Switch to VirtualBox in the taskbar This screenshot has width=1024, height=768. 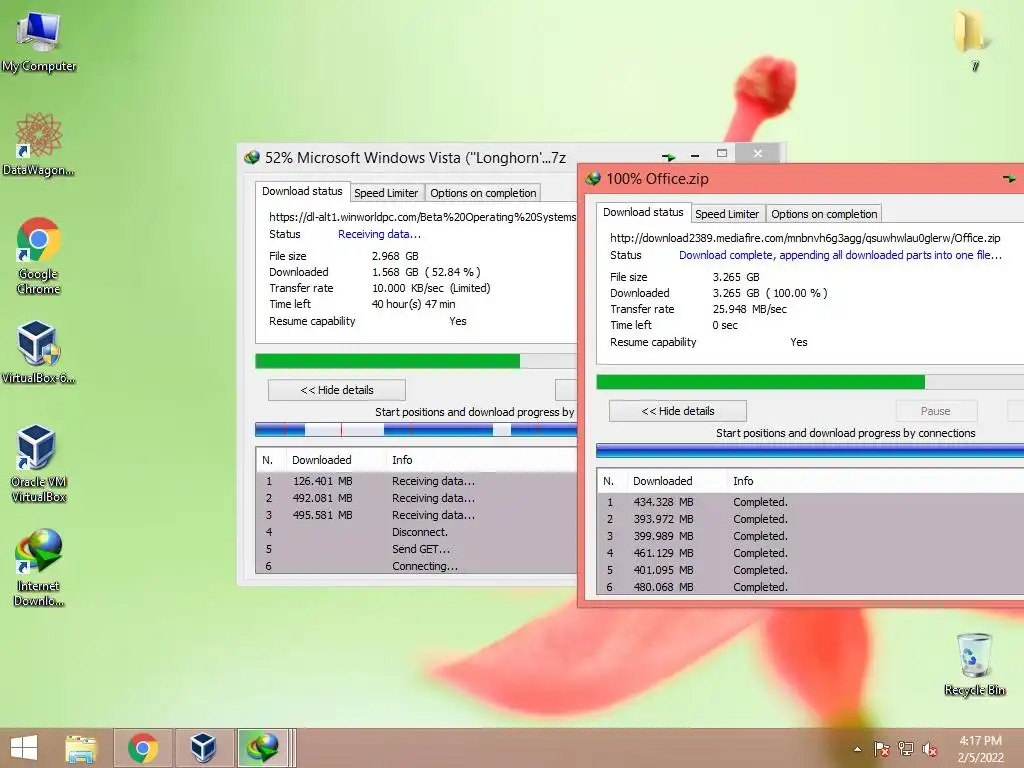point(203,748)
